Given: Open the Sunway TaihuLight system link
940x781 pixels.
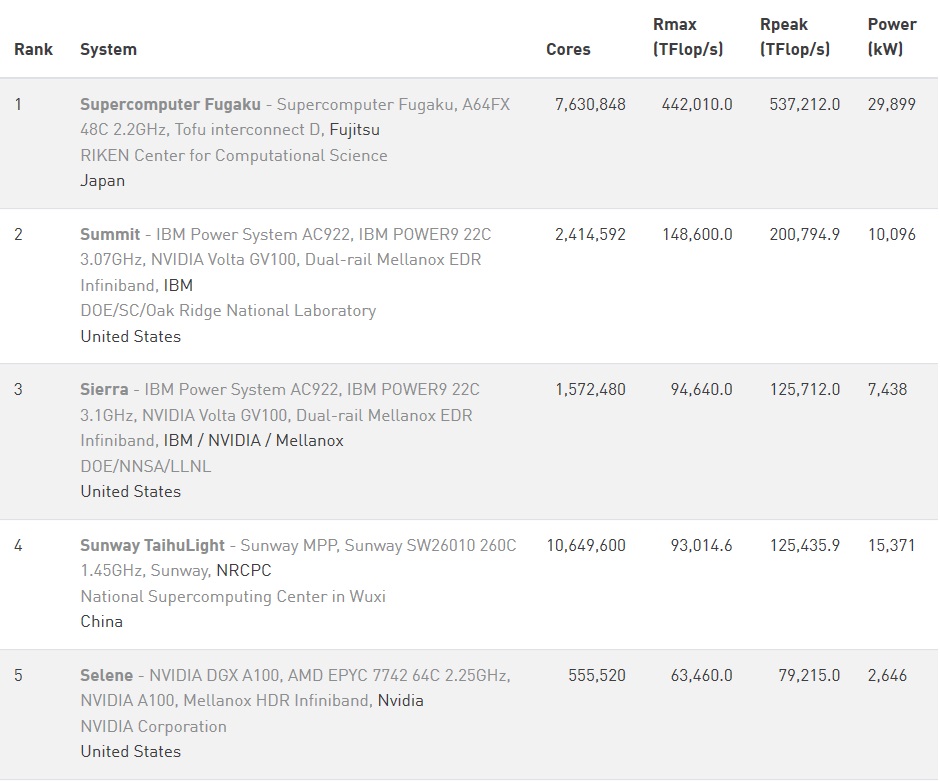Looking at the screenshot, I should point(153,545).
